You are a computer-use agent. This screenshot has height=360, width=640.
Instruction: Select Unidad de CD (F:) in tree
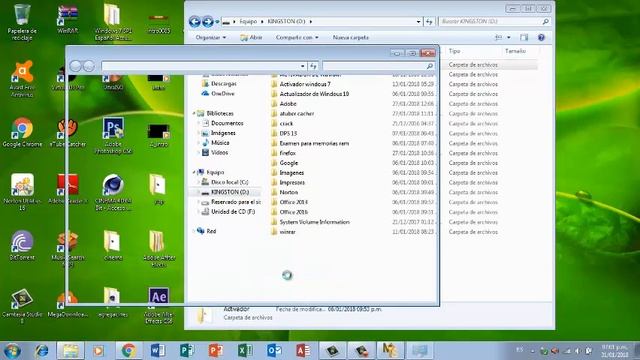tap(229, 211)
